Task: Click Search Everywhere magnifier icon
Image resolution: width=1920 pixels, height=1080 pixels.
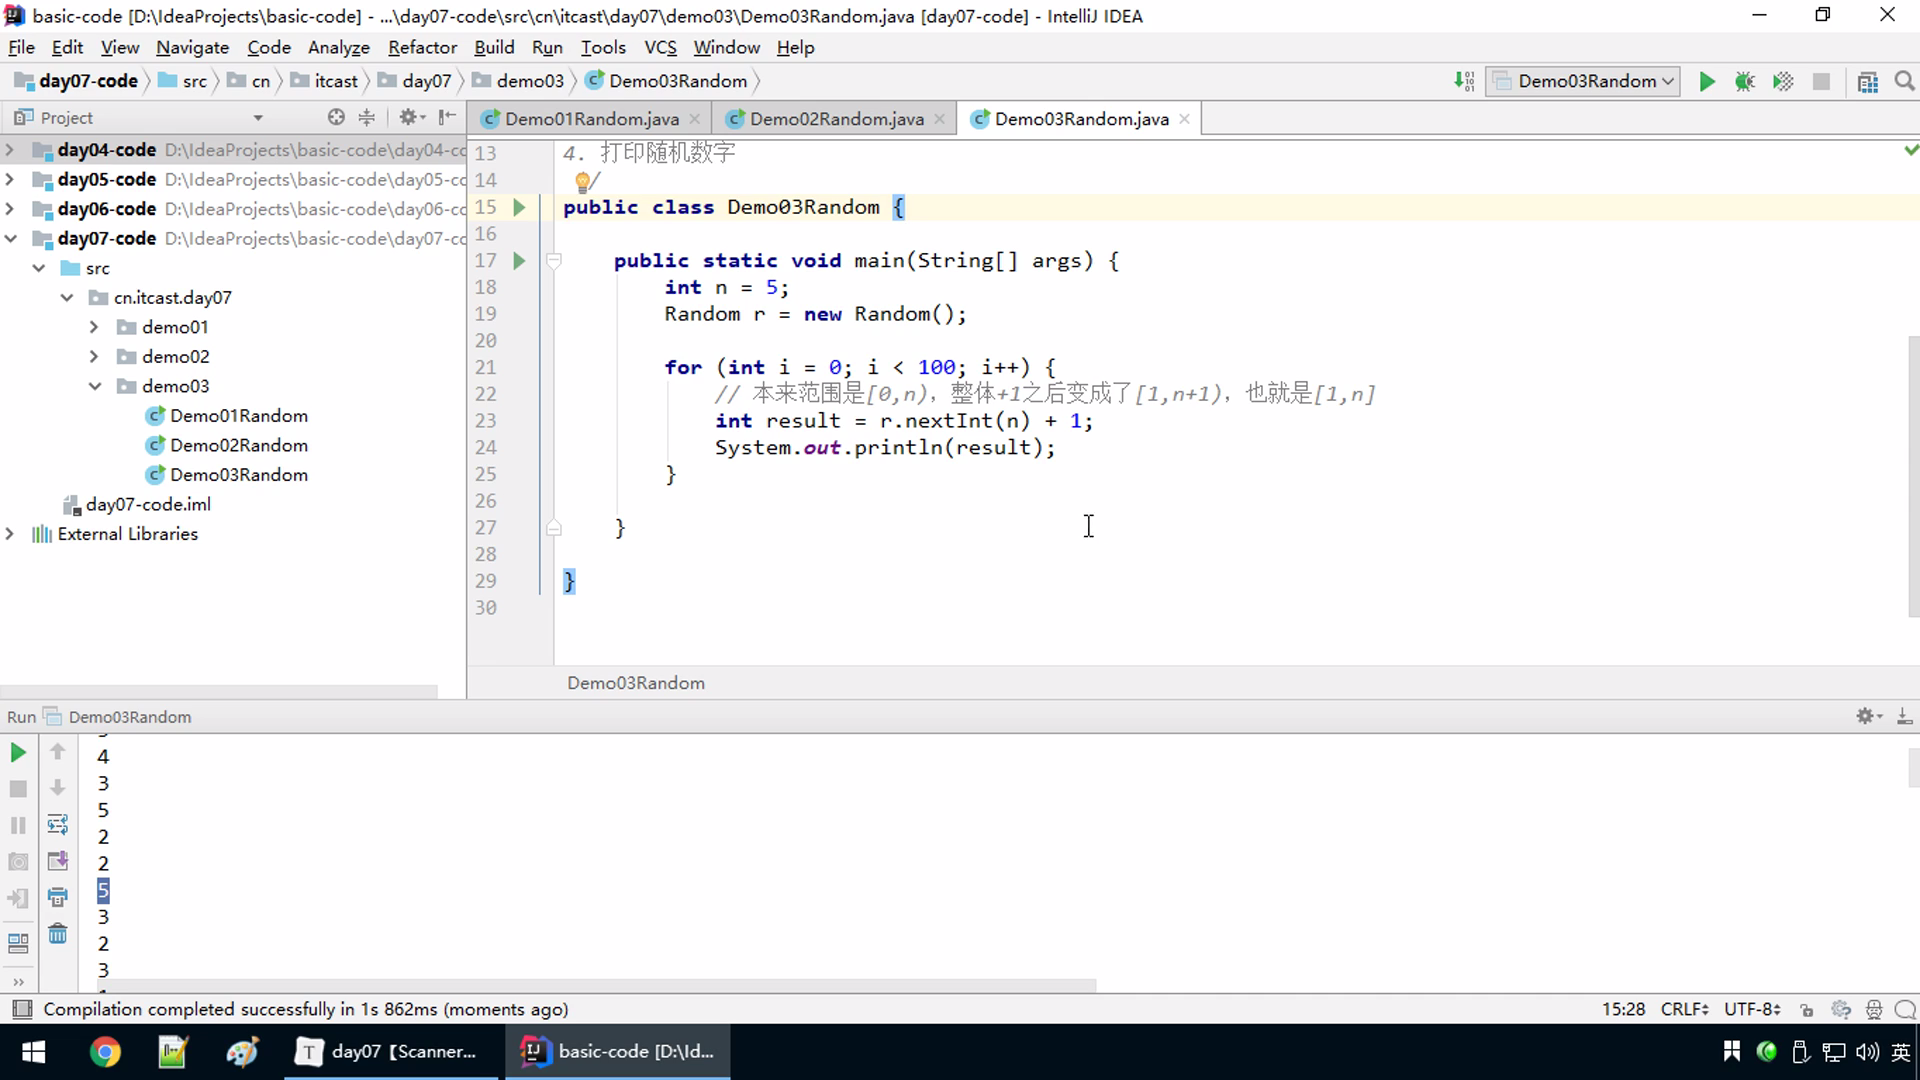Action: [1904, 82]
